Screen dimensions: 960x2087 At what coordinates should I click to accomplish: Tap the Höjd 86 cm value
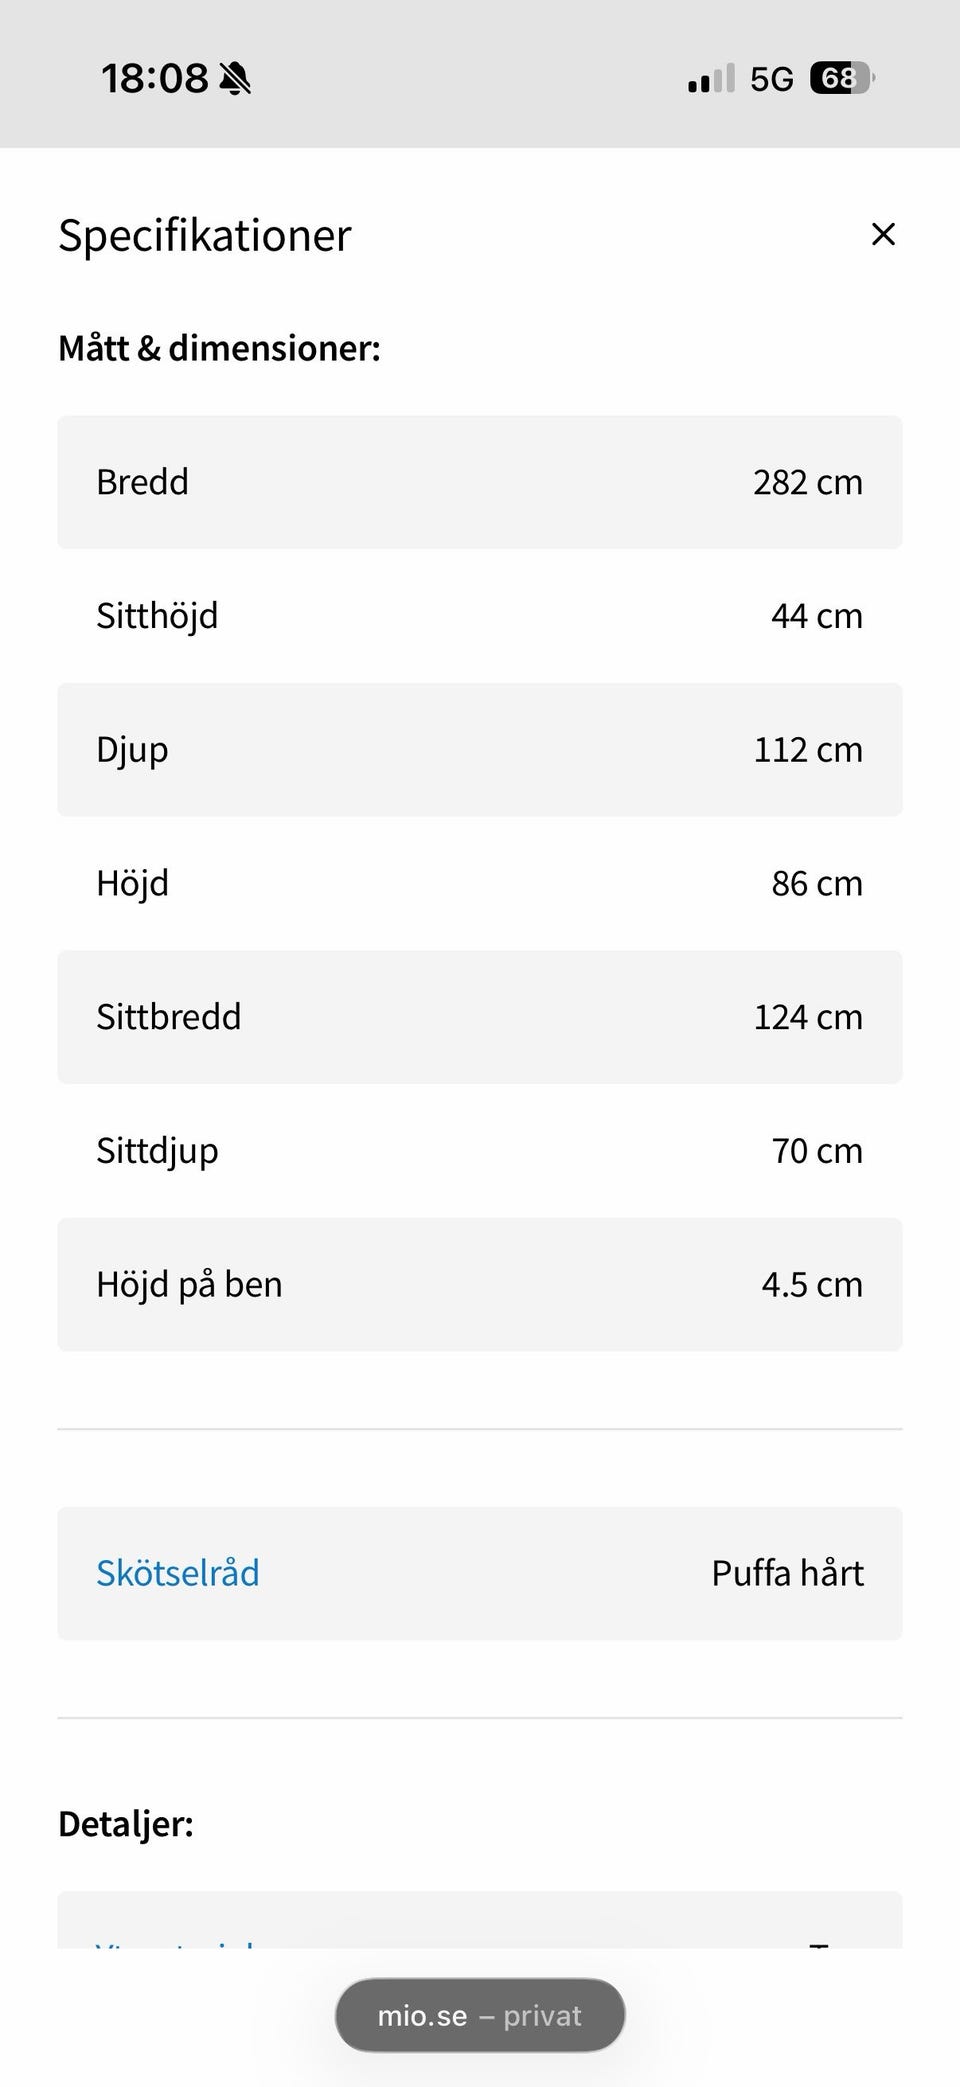[816, 884]
